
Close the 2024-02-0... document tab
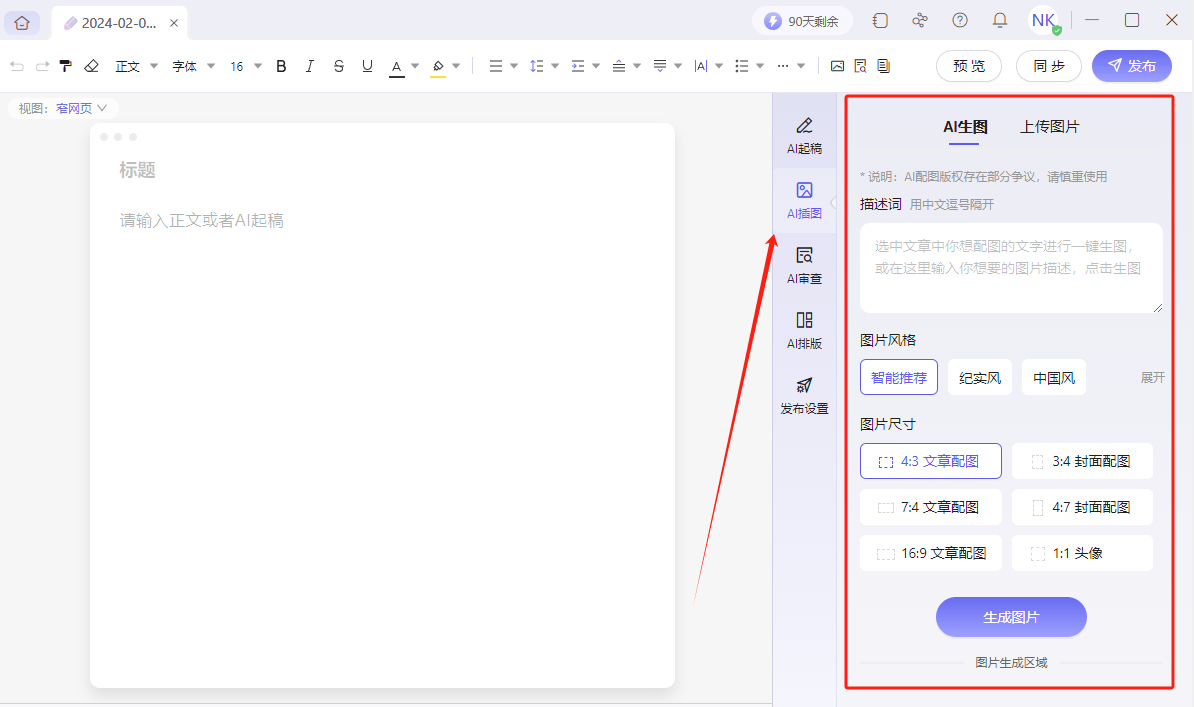pos(173,22)
